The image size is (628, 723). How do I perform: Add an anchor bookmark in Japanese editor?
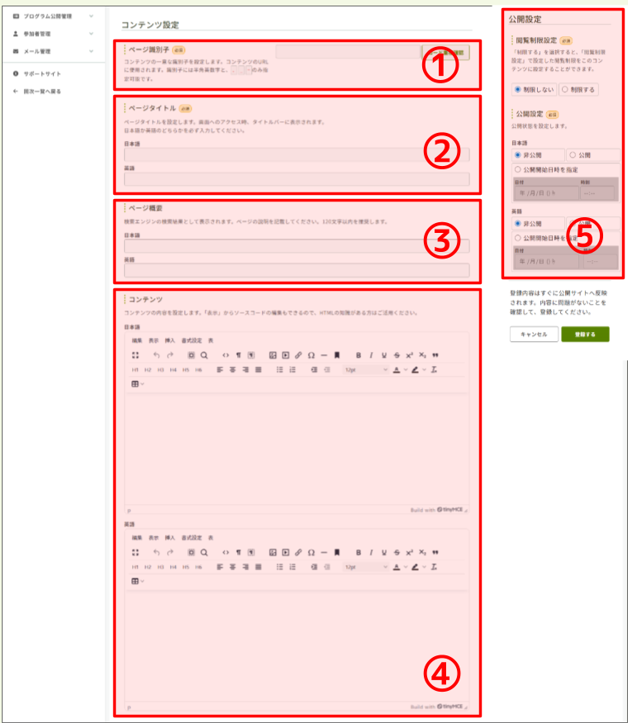[337, 355]
